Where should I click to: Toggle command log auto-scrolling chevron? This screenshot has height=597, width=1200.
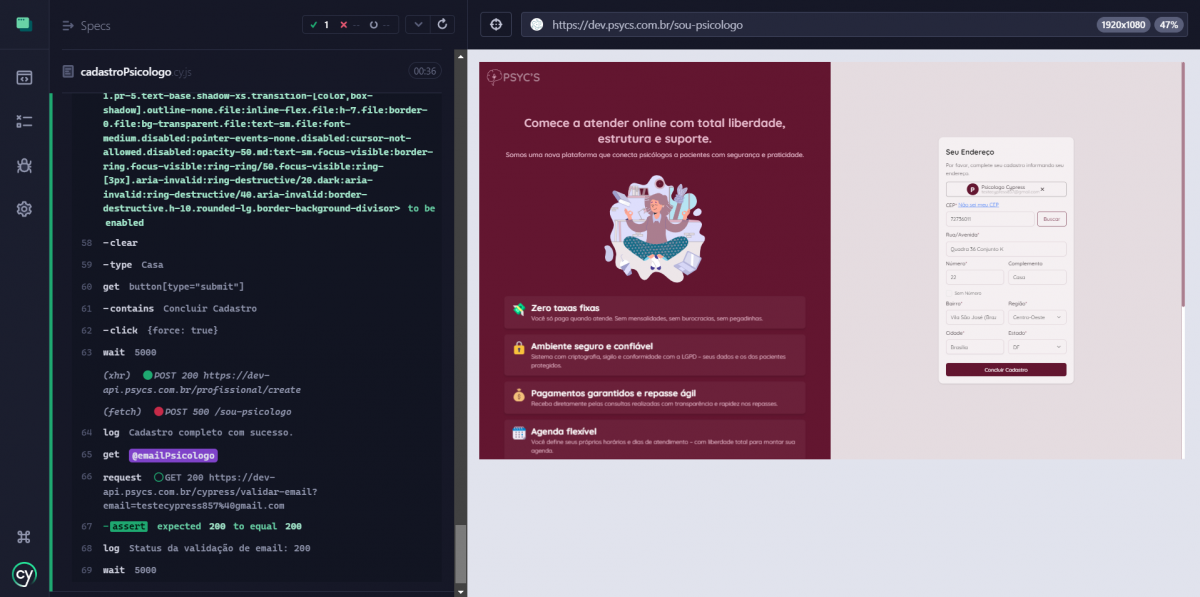point(418,24)
